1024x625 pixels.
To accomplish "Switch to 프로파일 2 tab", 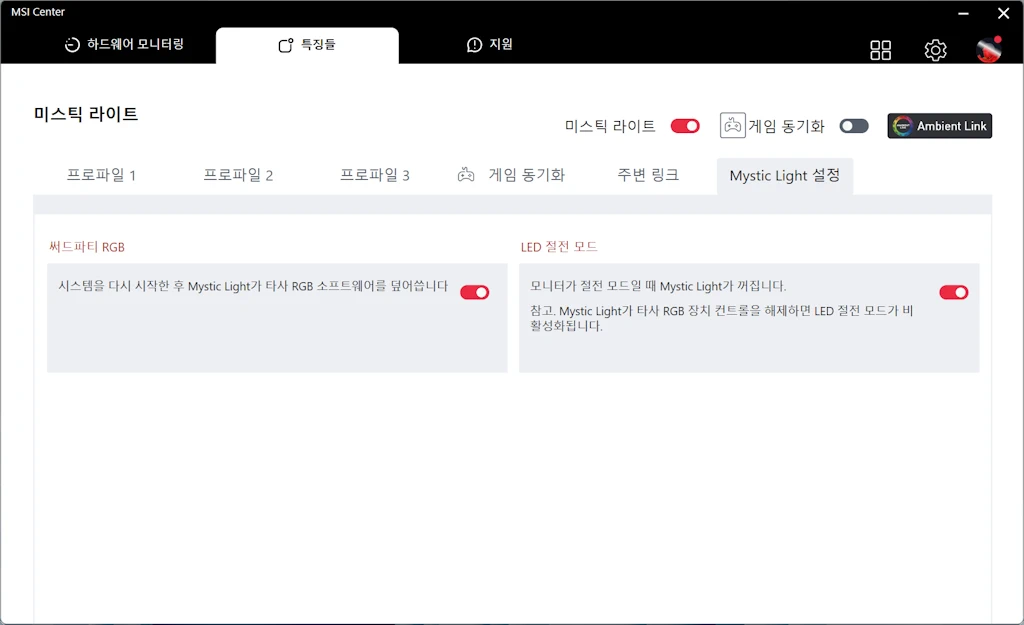I will [x=238, y=175].
